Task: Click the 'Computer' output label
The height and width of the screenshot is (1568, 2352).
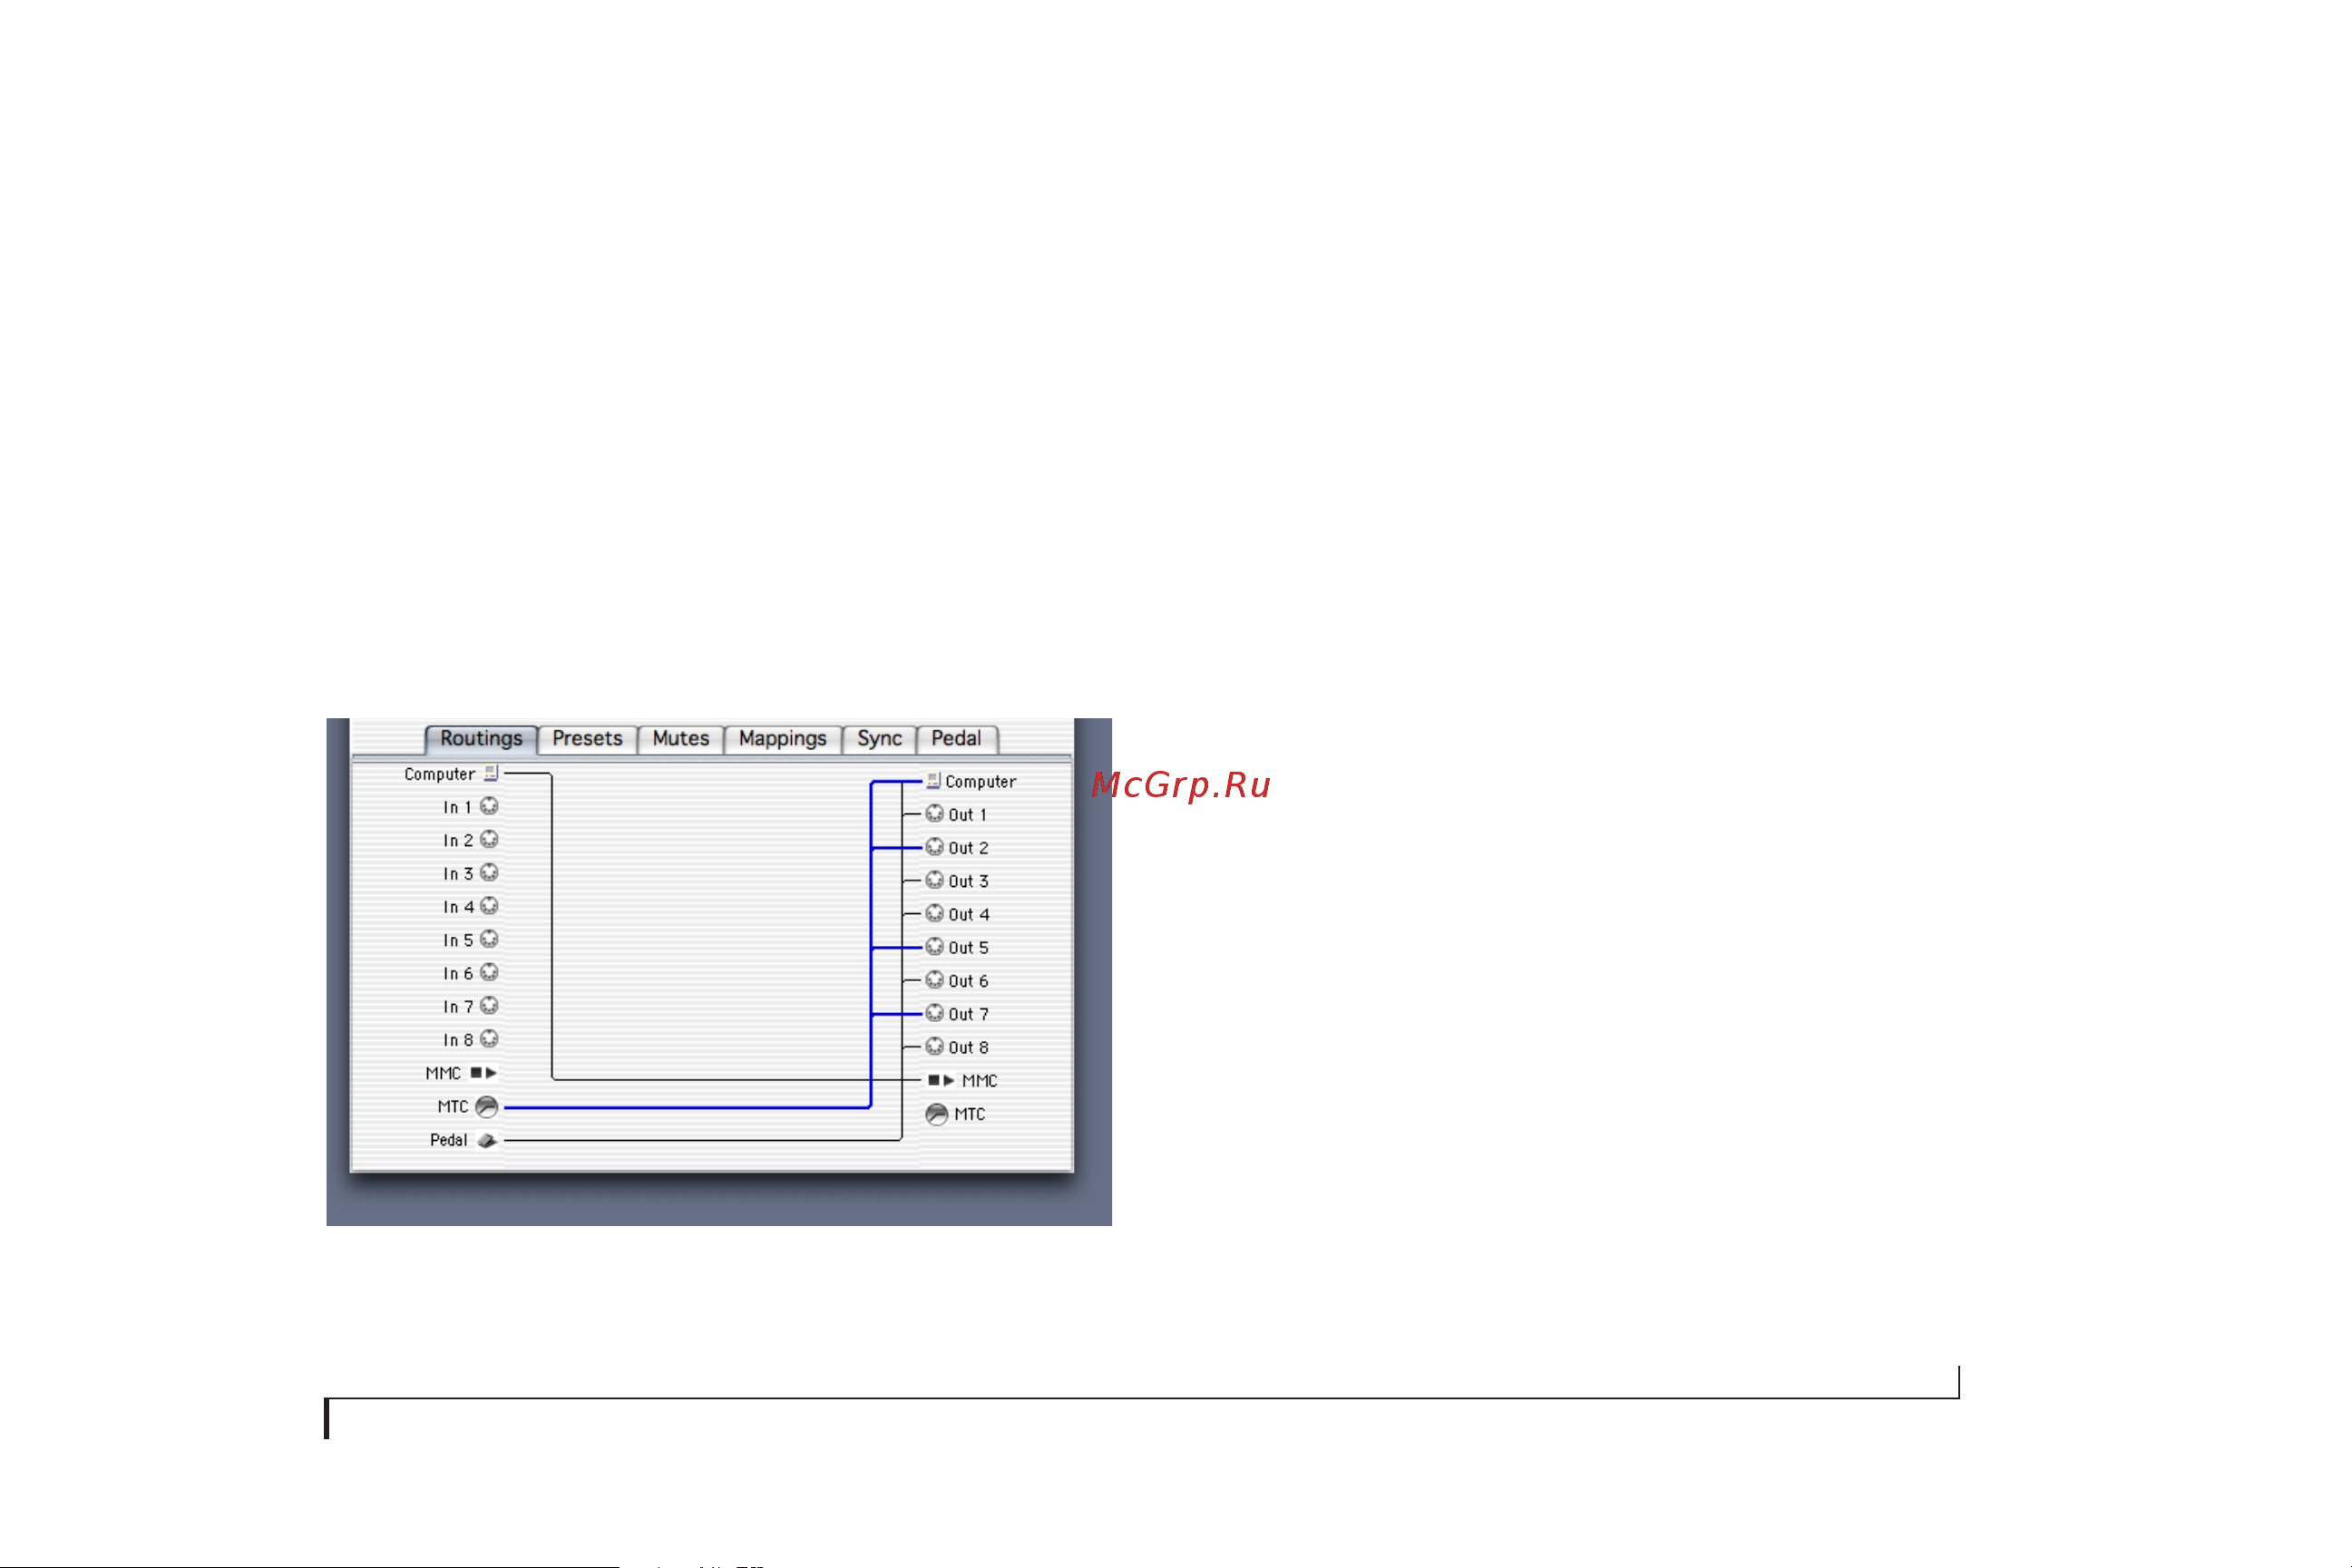Action: (981, 782)
